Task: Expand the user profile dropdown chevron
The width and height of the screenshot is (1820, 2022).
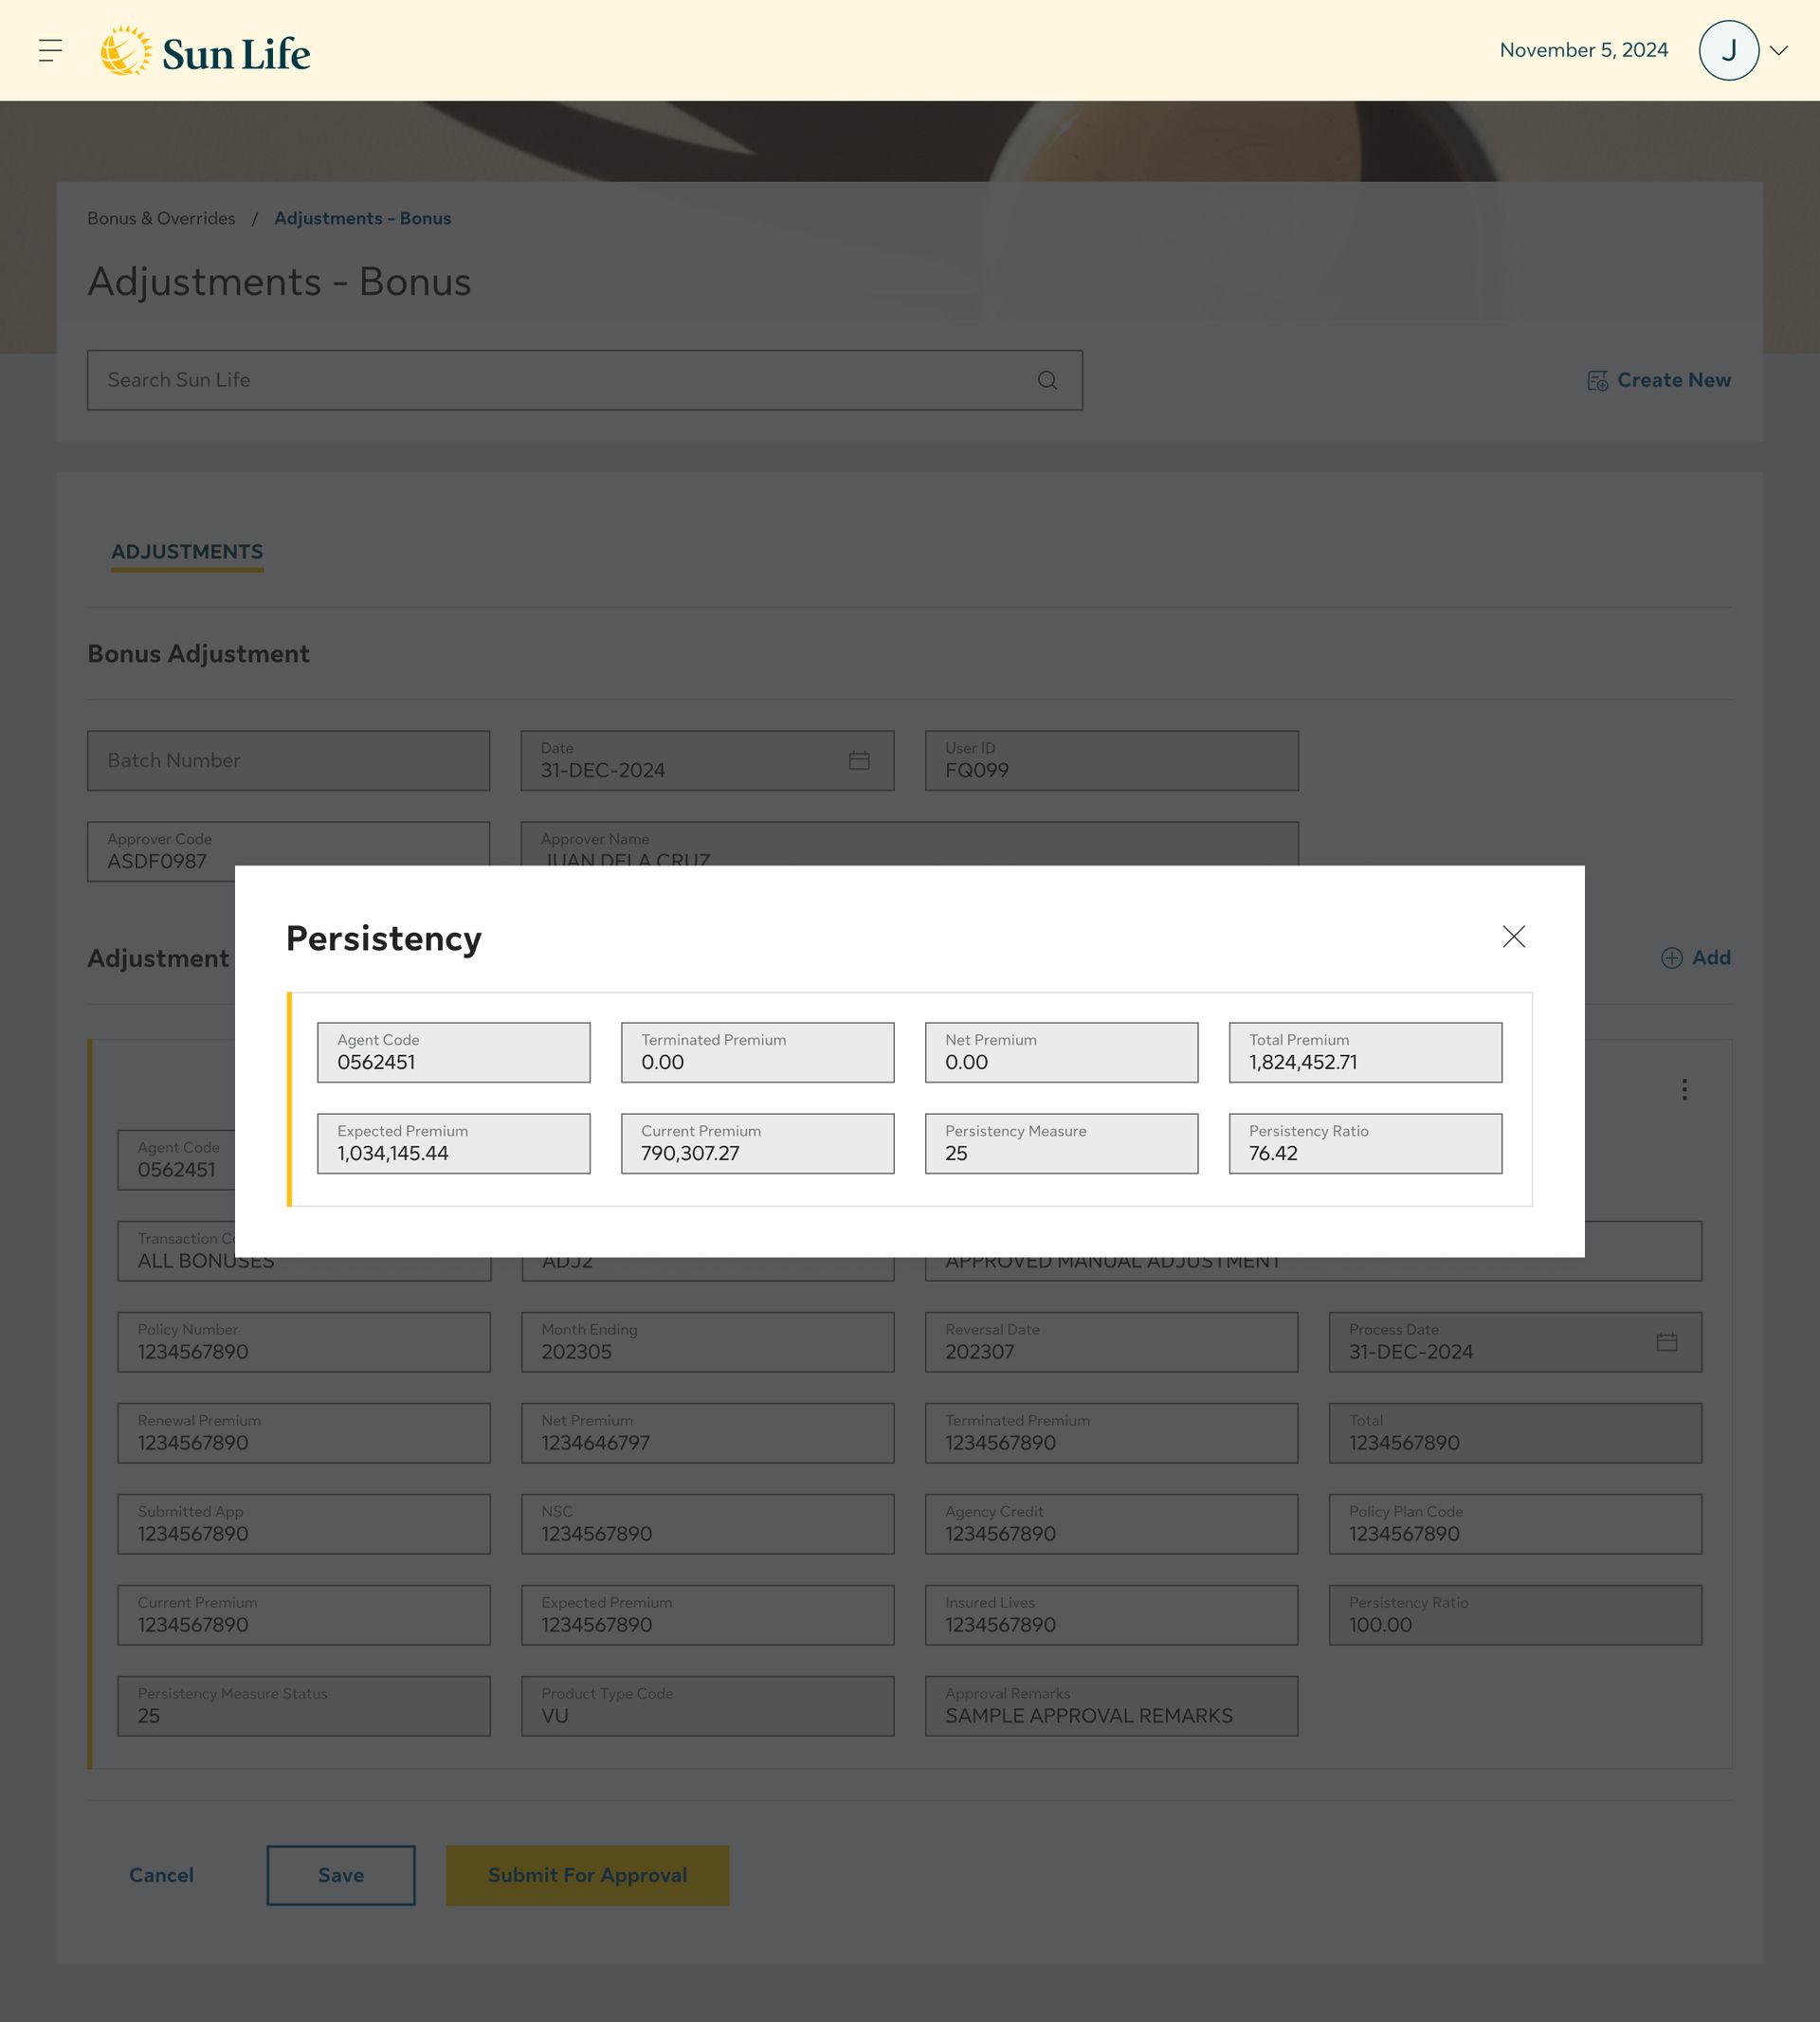Action: [x=1779, y=50]
